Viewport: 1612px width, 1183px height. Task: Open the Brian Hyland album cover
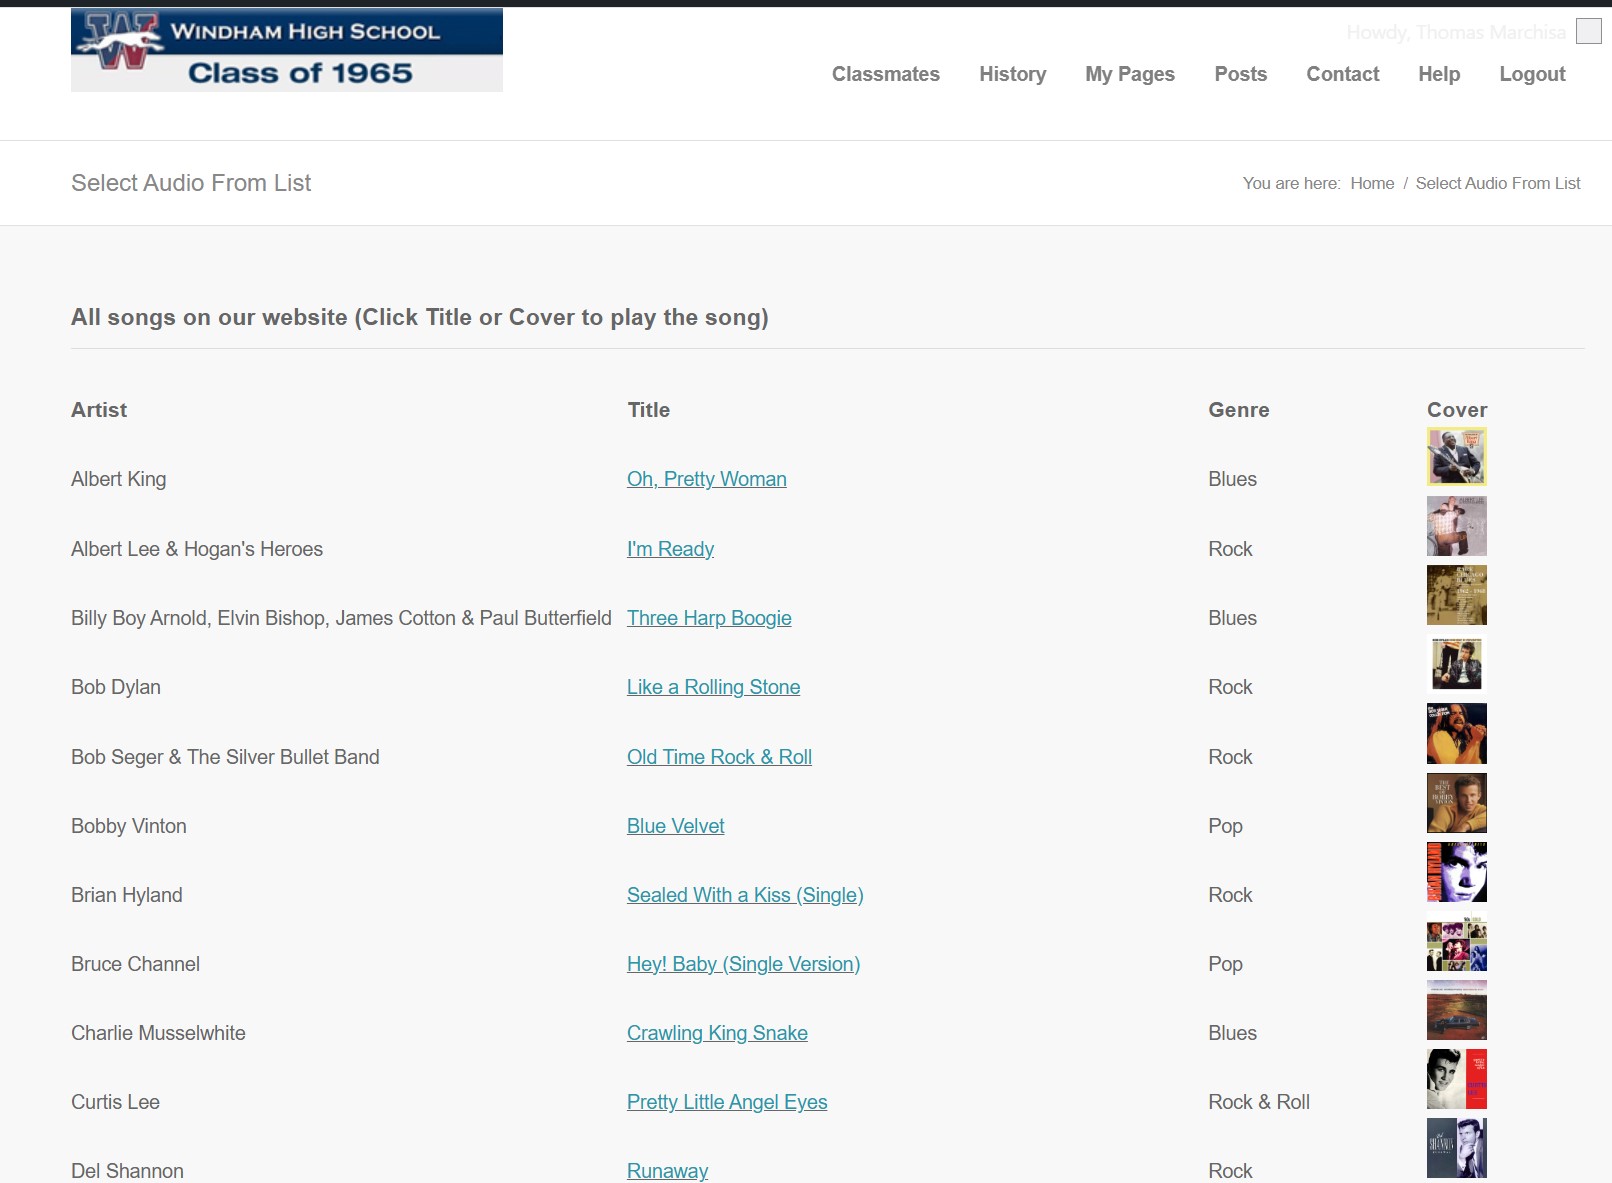point(1456,872)
